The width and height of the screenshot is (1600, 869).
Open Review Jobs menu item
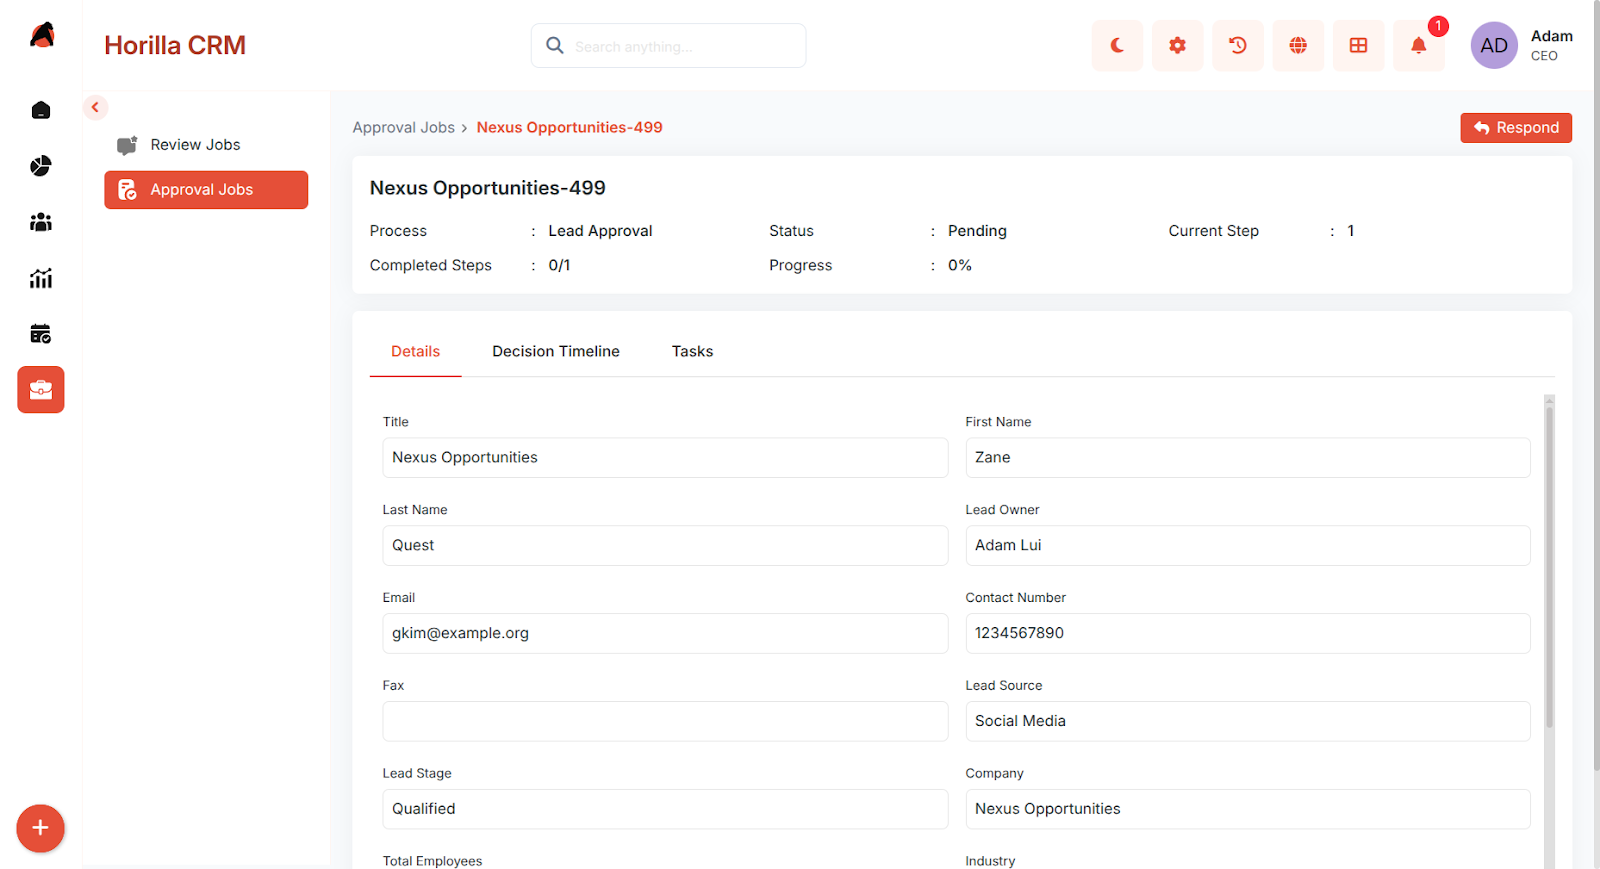pos(206,145)
